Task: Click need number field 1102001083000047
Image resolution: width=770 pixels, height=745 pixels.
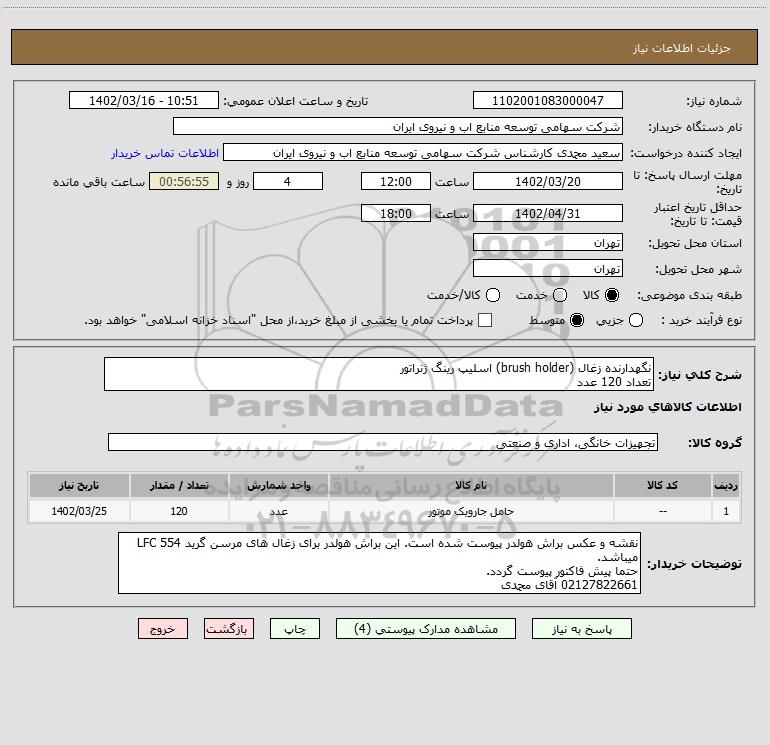Action: [x=548, y=101]
